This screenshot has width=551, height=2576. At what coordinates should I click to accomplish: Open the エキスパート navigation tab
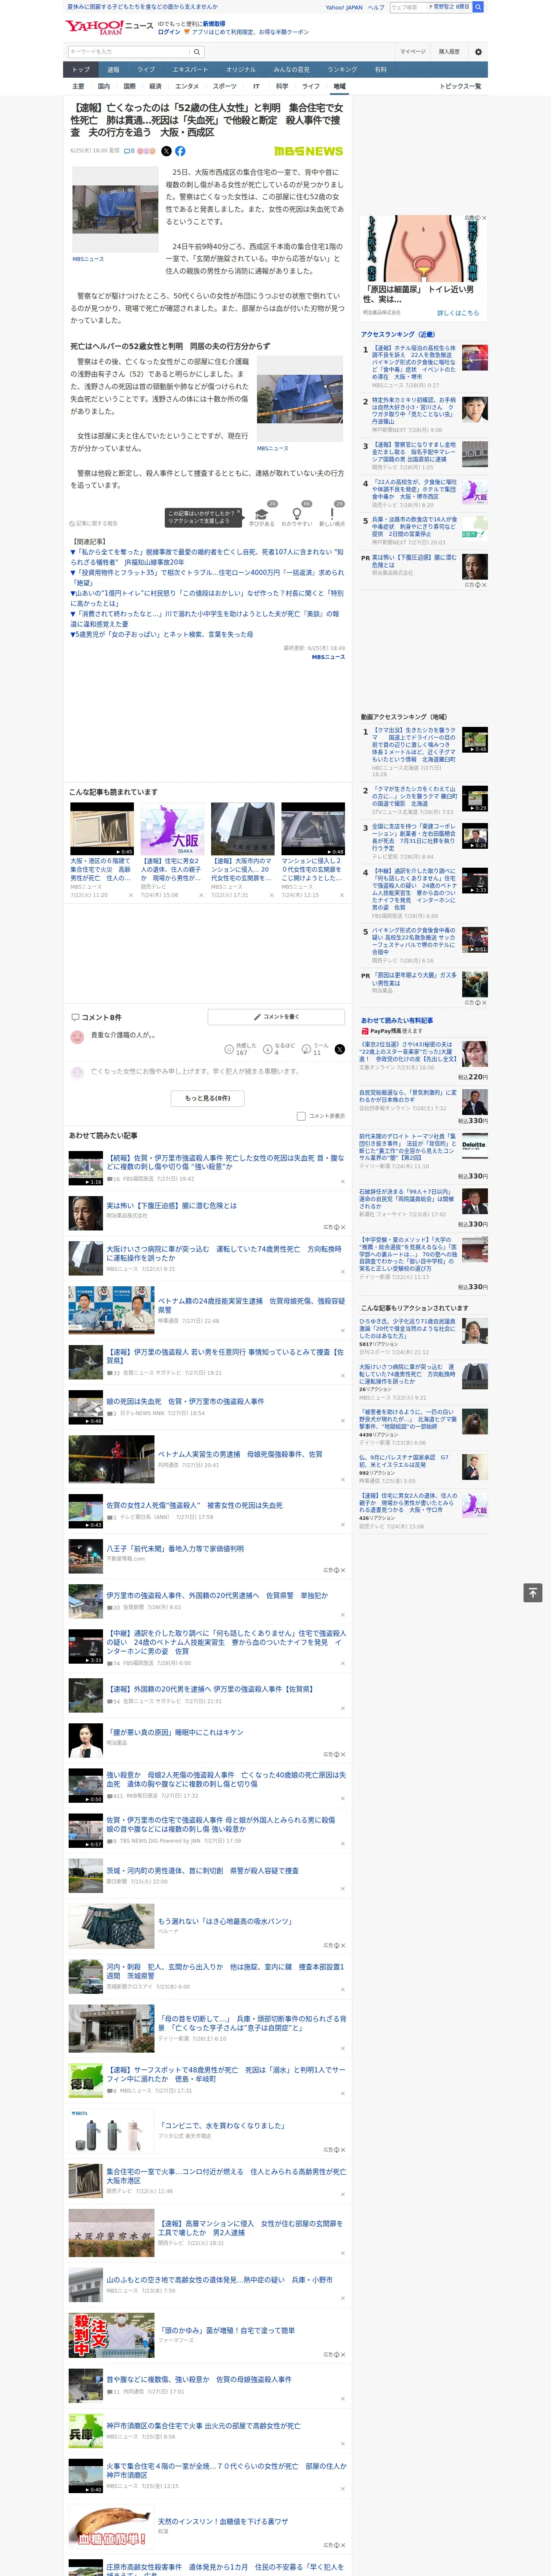(x=190, y=70)
